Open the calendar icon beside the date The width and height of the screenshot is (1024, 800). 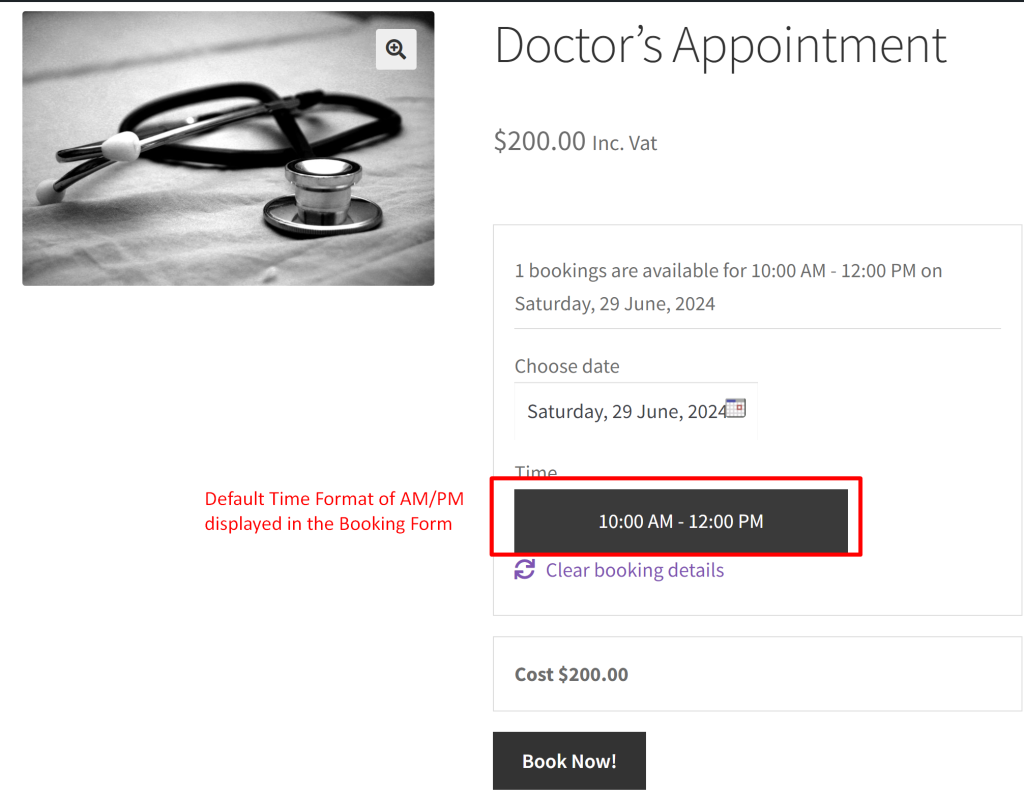(736, 408)
